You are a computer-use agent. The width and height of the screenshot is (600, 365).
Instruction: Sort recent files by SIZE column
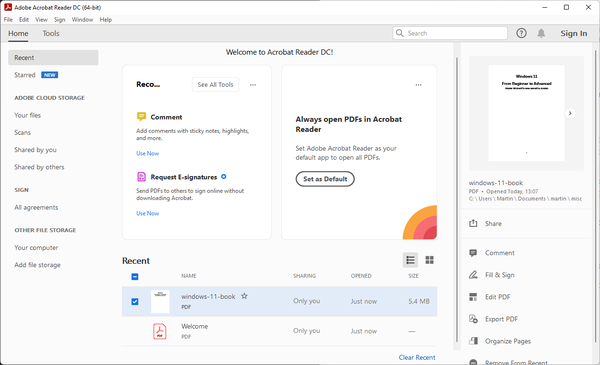click(413, 275)
